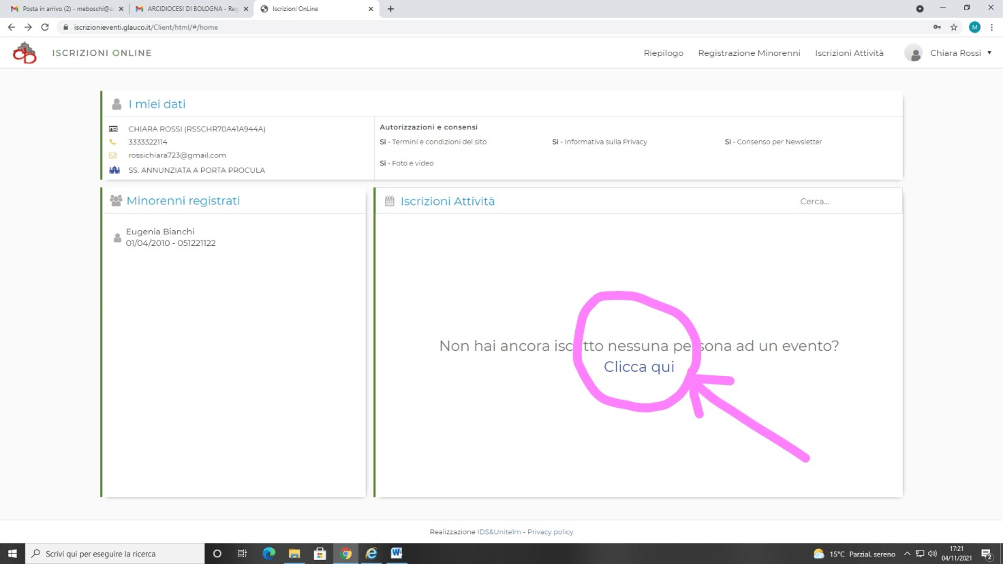Screen dimensions: 1004x564
Task: Open Iscrizioni Attività in the top navigation
Action: point(849,53)
